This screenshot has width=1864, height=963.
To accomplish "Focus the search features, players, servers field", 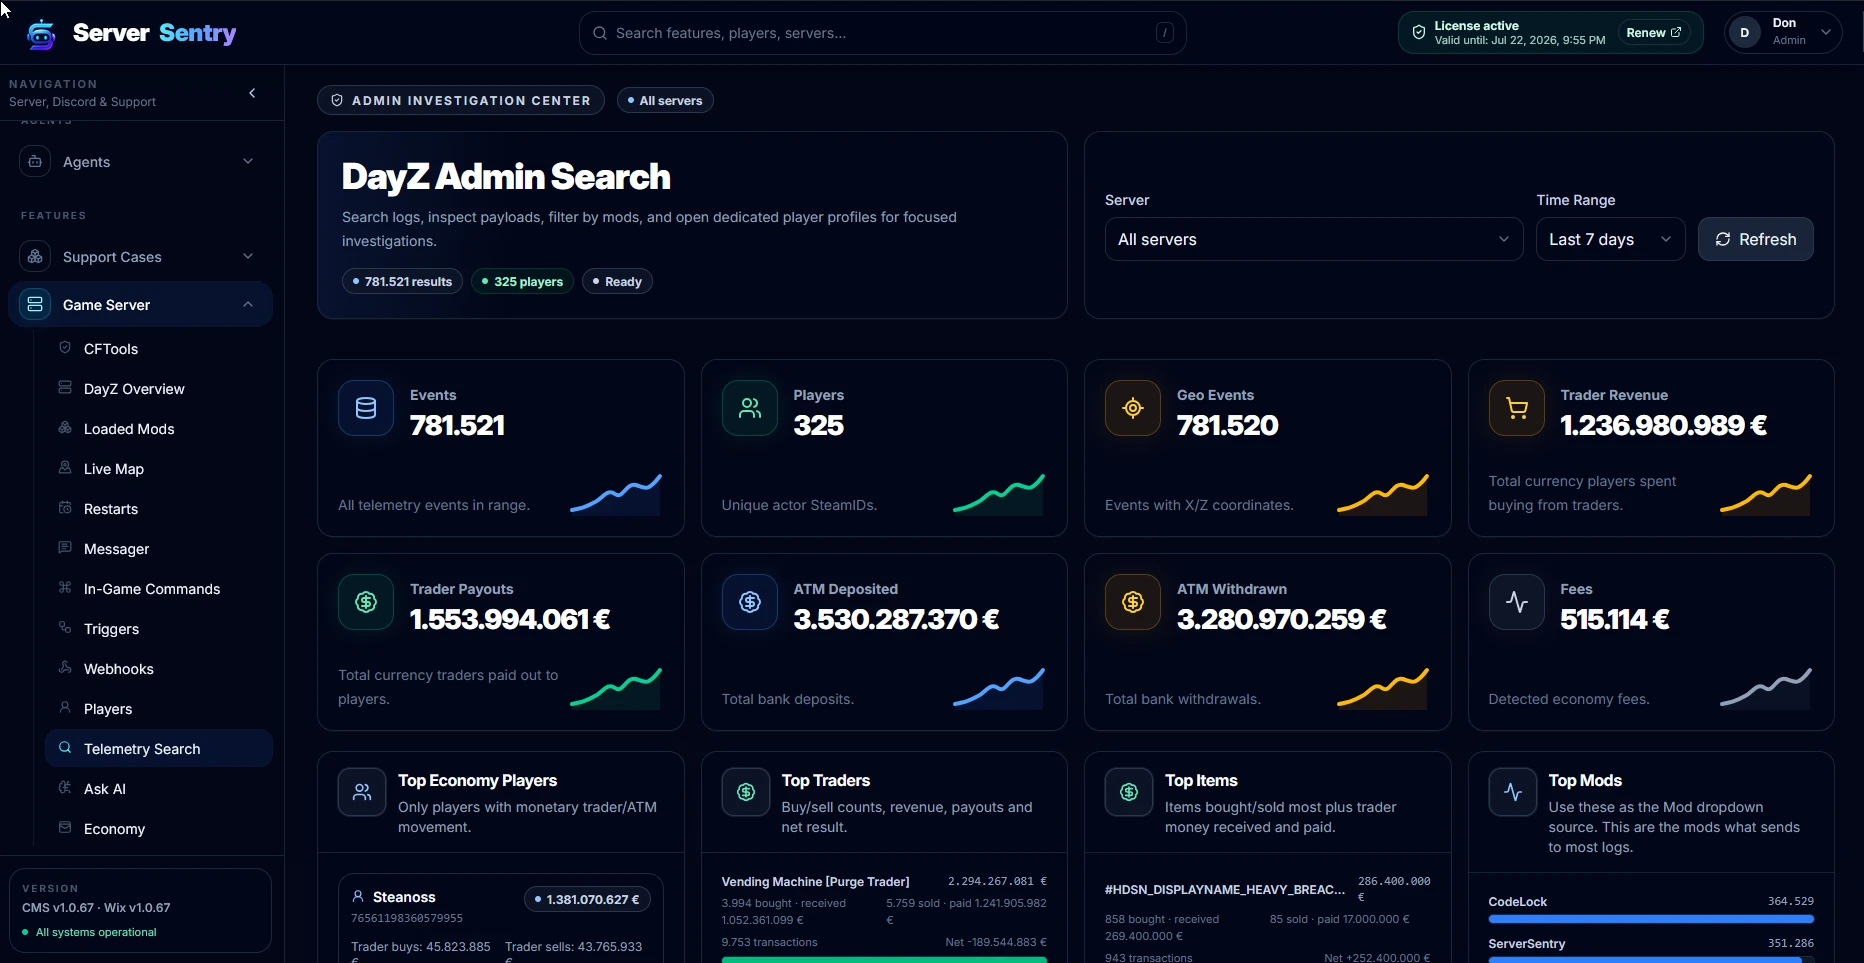I will pos(882,33).
